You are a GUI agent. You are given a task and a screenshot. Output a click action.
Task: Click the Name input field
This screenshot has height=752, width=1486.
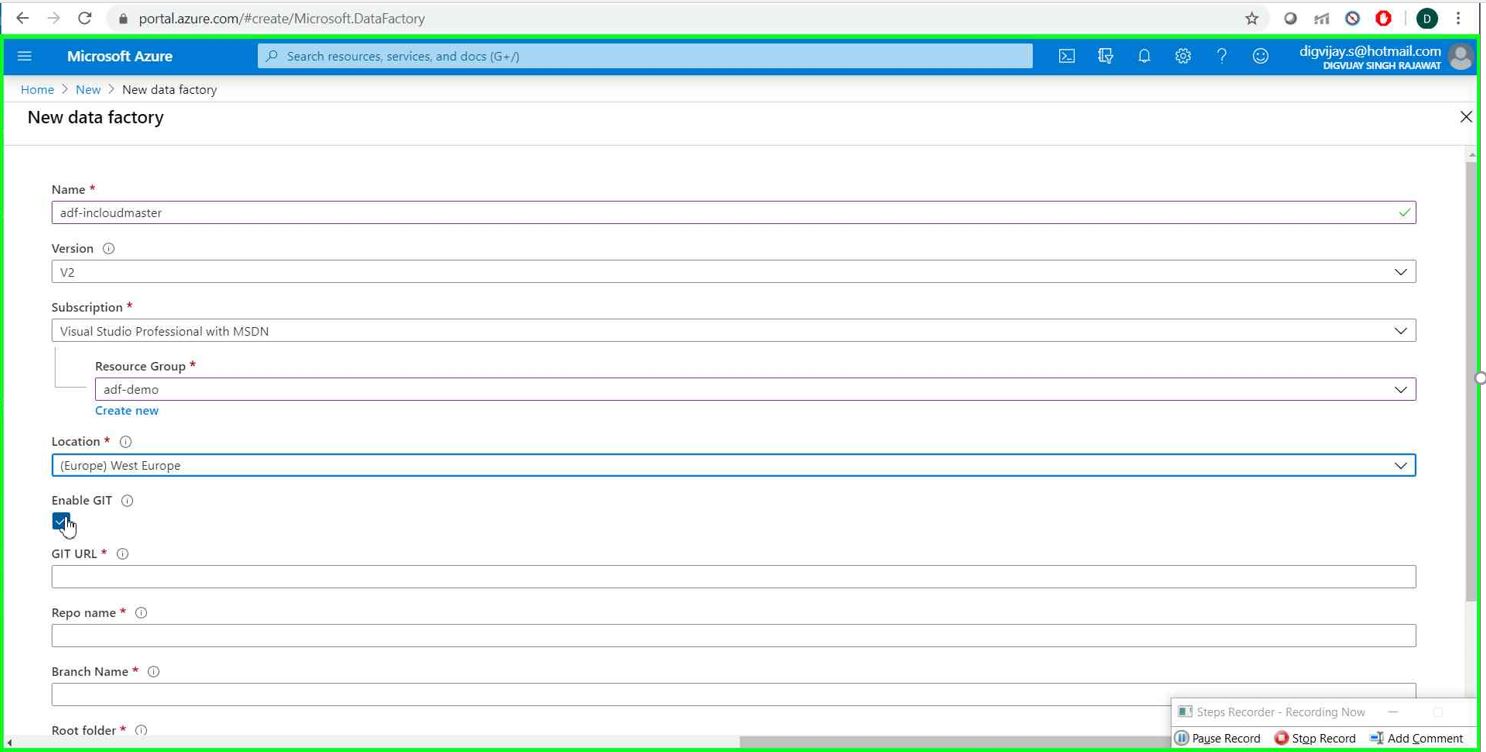(x=733, y=212)
